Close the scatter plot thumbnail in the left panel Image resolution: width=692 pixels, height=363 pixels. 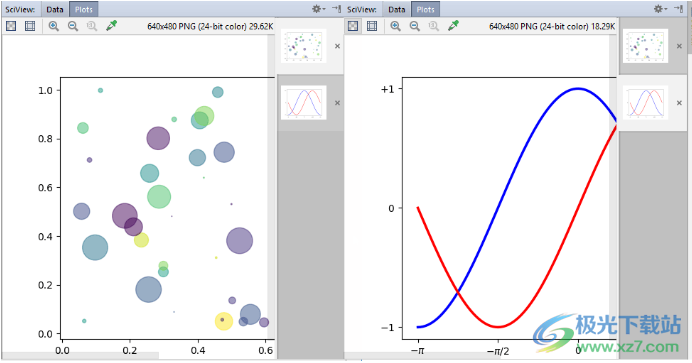pyautogui.click(x=337, y=46)
